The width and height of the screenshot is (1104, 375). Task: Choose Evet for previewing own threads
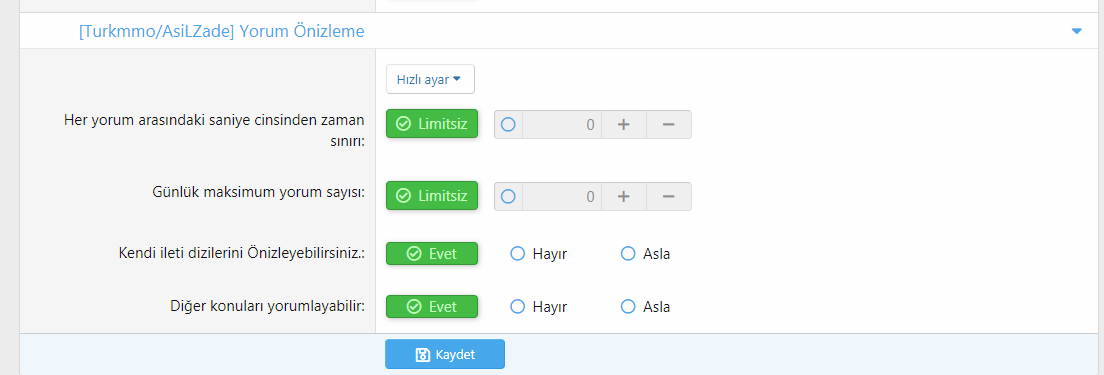432,253
